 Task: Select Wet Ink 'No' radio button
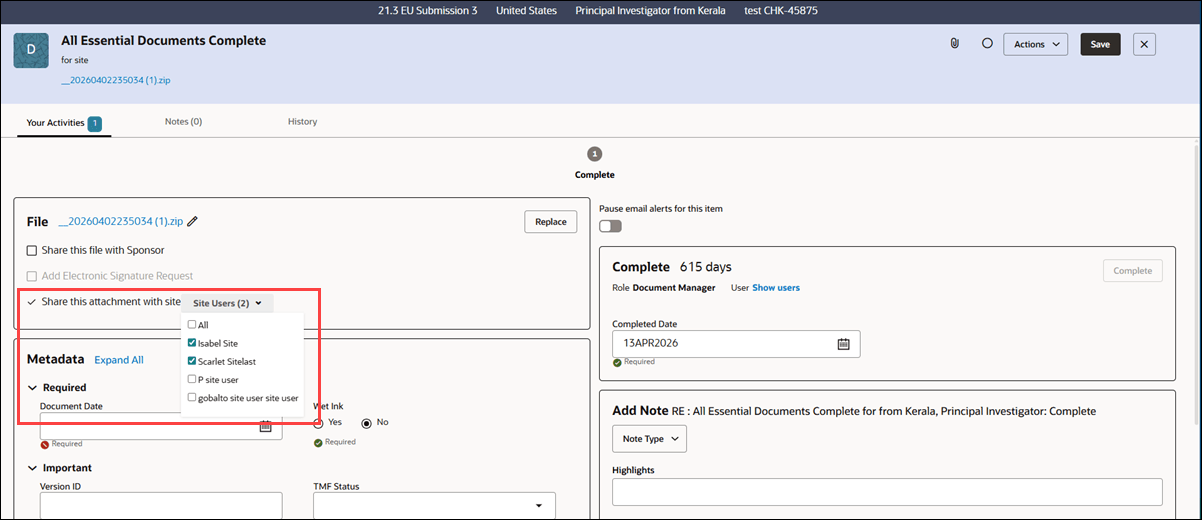click(367, 422)
